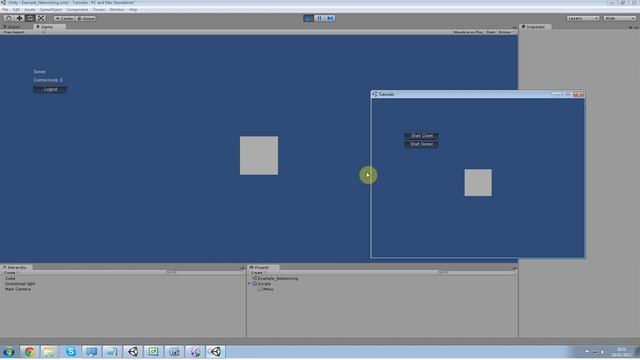Open the Layers dropdown
Screen dimensions: 640x360
583,18
